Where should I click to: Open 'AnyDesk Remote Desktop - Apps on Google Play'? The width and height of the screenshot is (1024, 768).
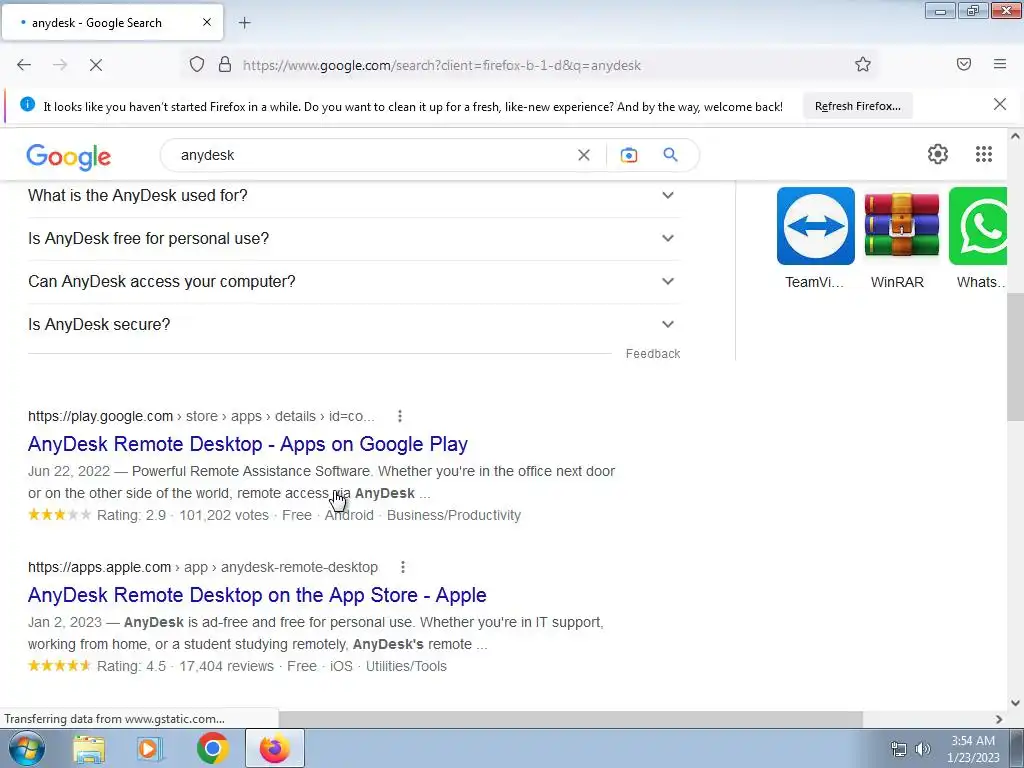[248, 444]
